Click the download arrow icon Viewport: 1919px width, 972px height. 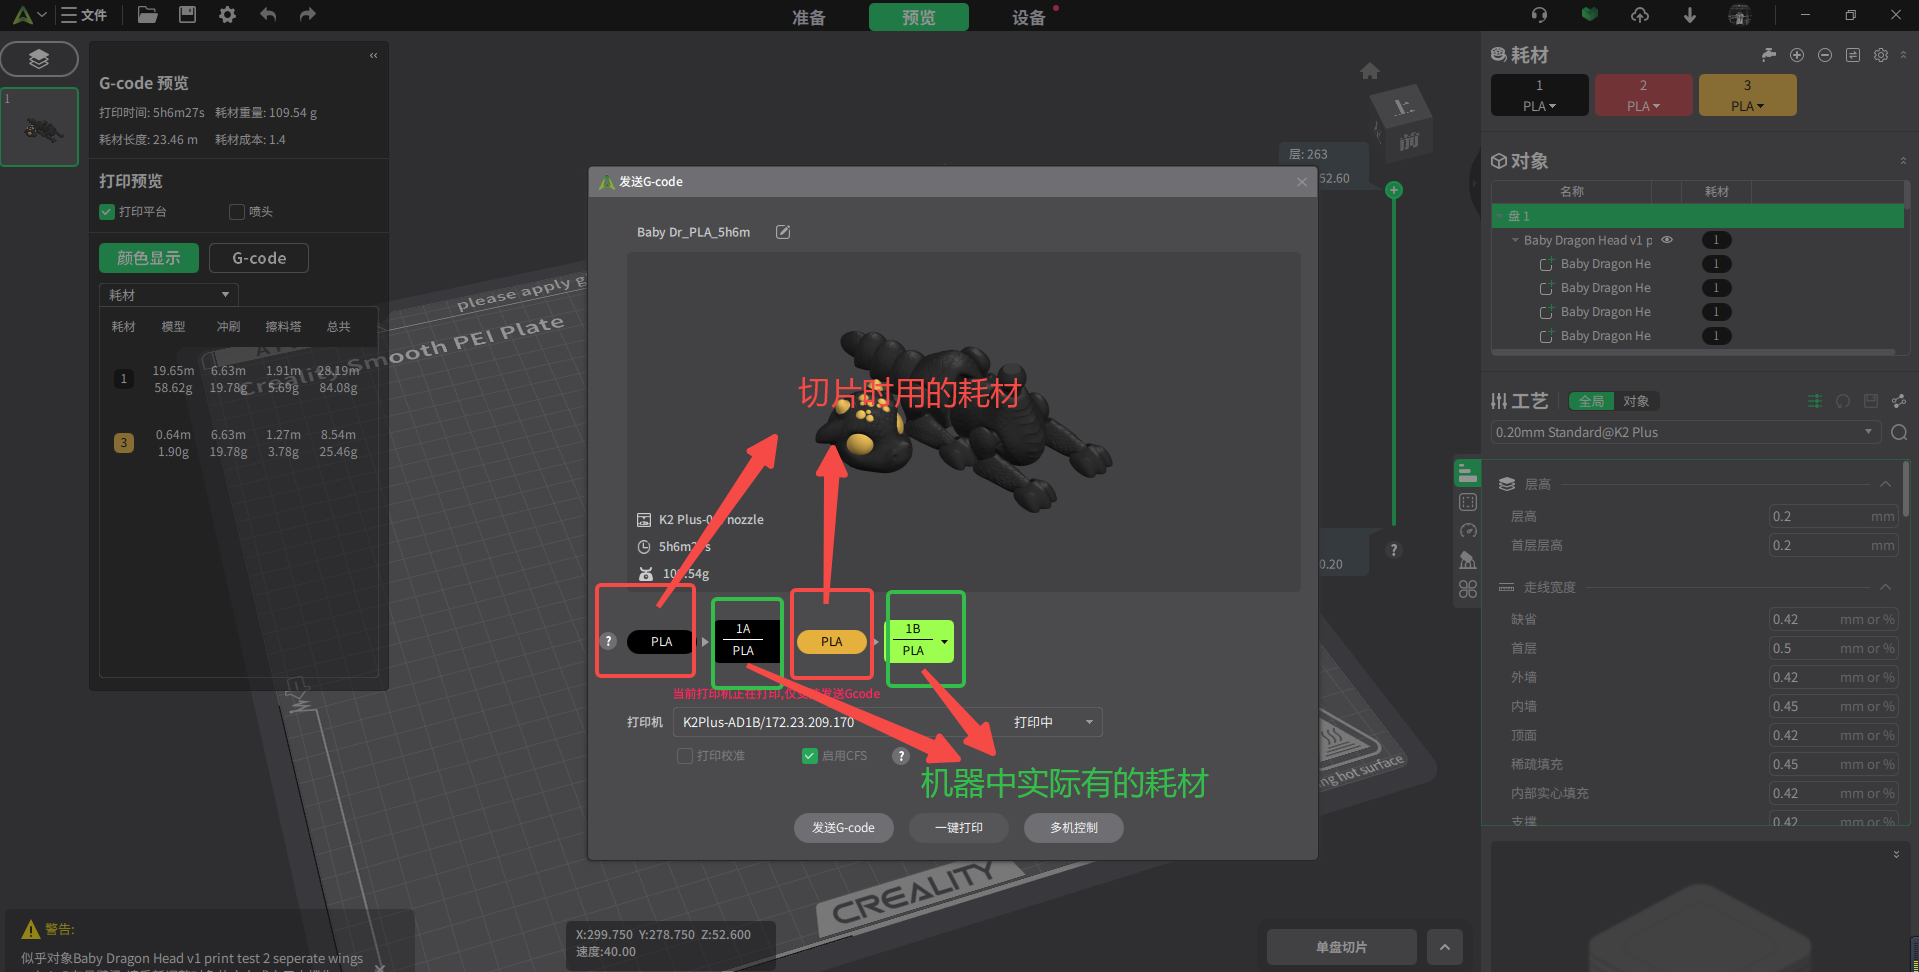coord(1690,15)
